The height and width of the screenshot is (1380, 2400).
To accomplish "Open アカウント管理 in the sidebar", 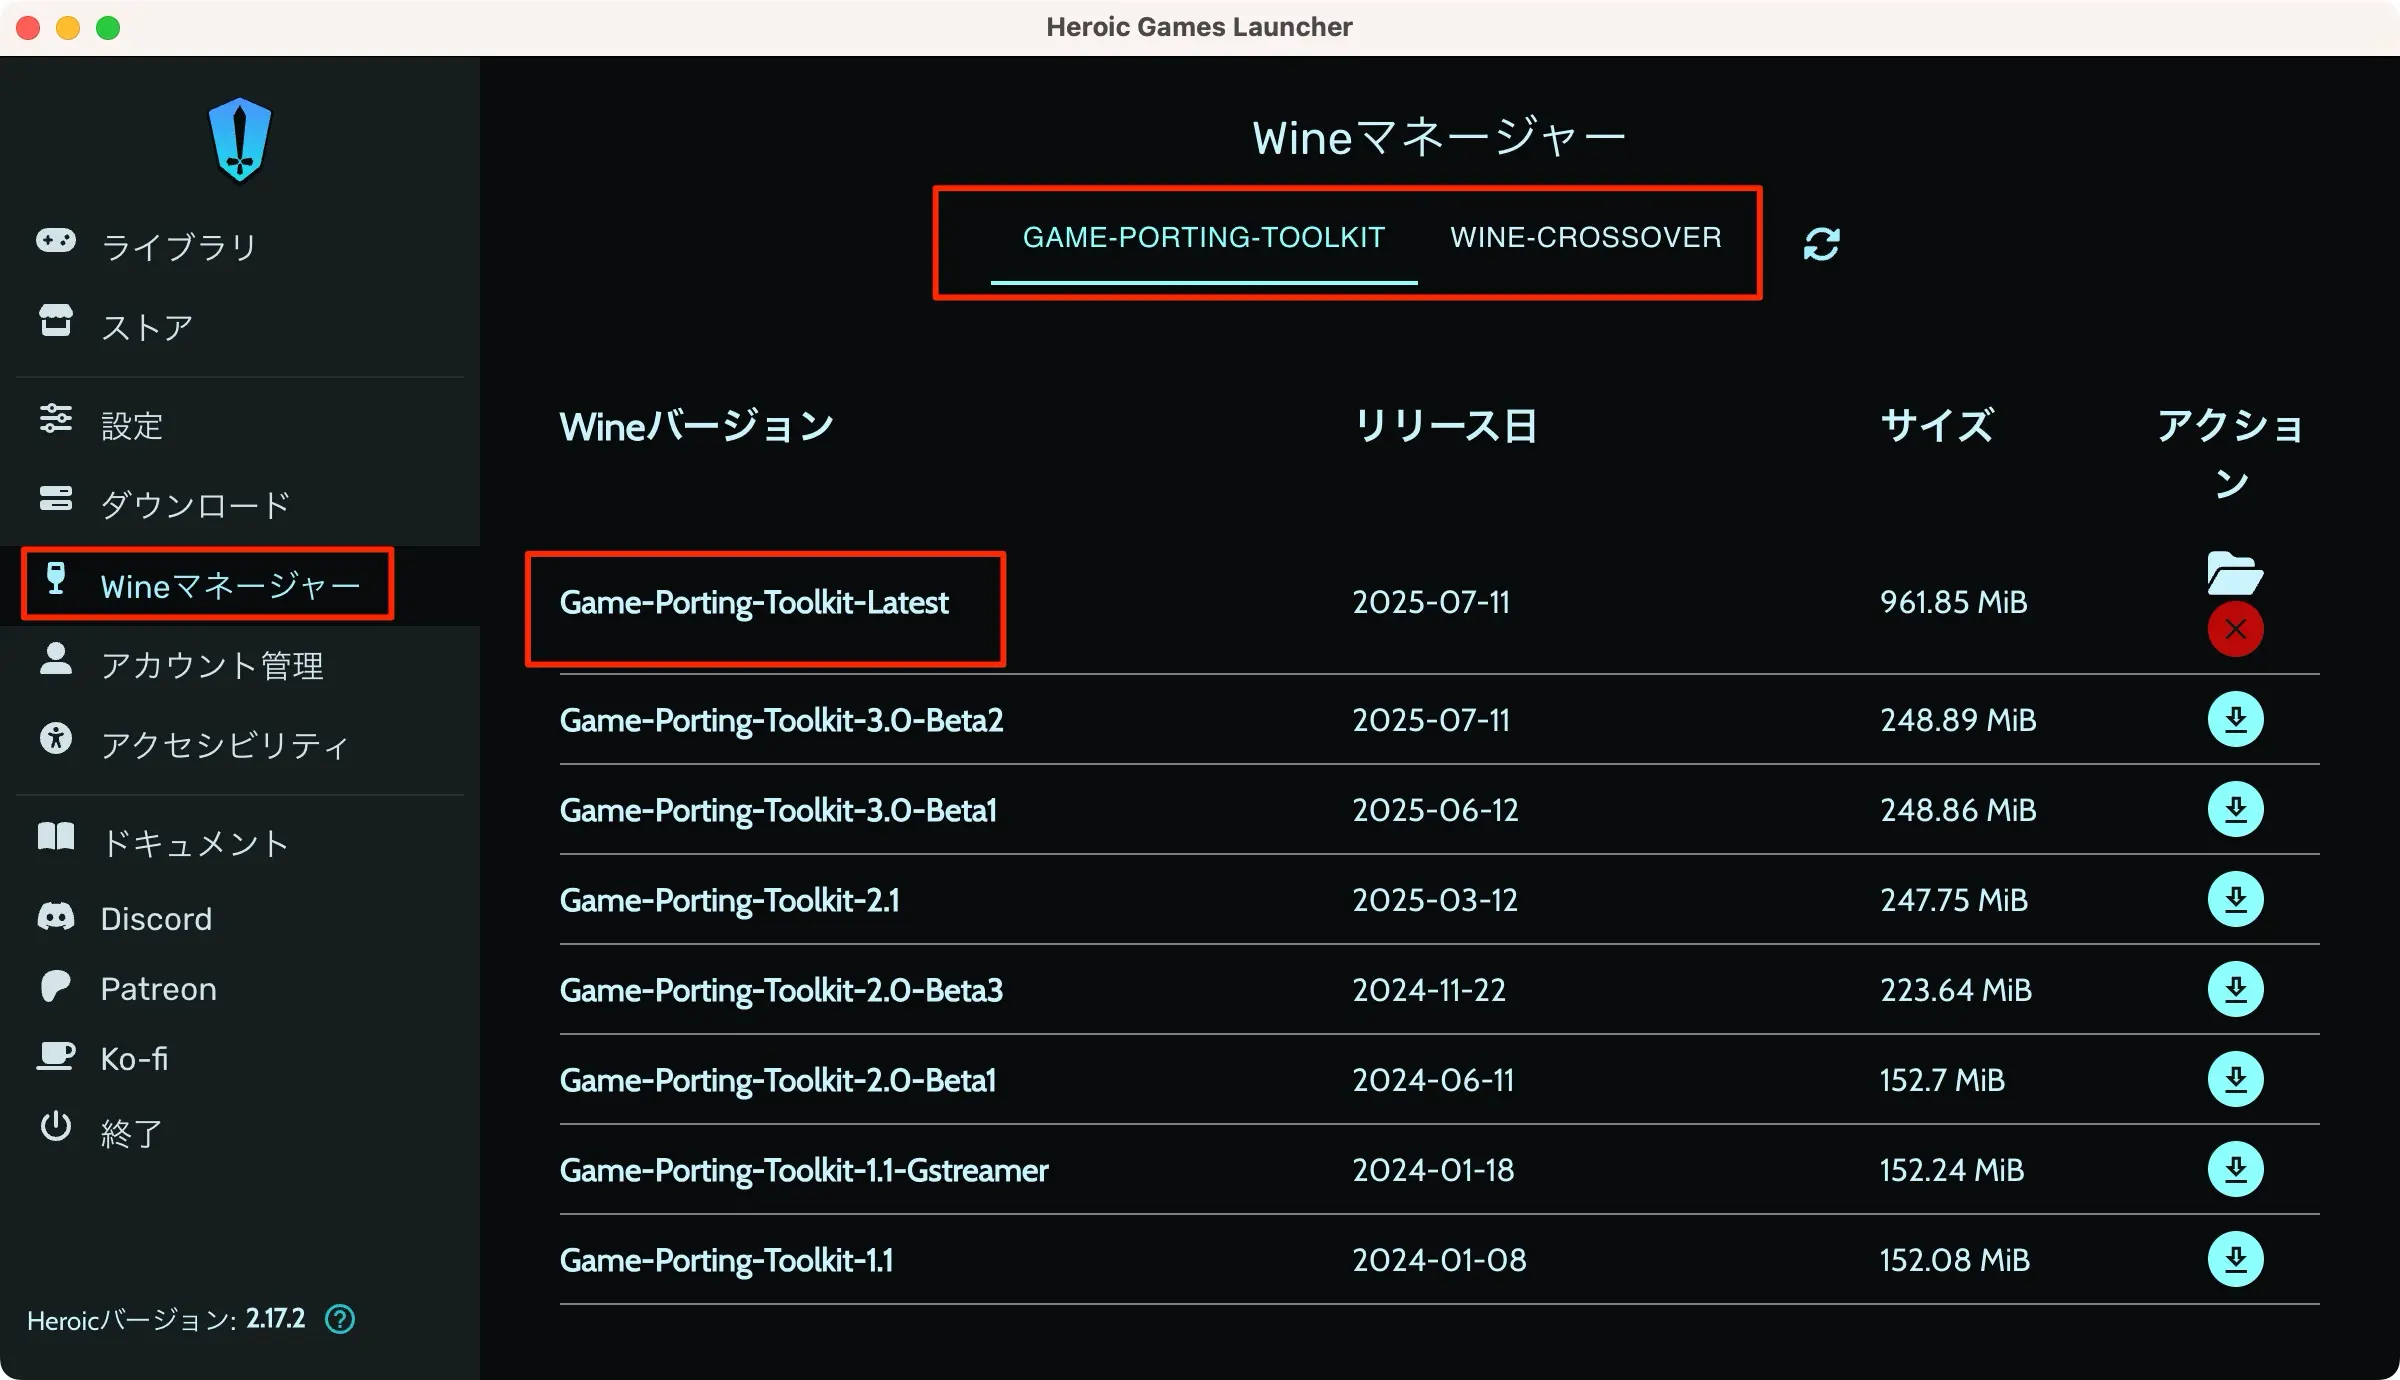I will (212, 665).
